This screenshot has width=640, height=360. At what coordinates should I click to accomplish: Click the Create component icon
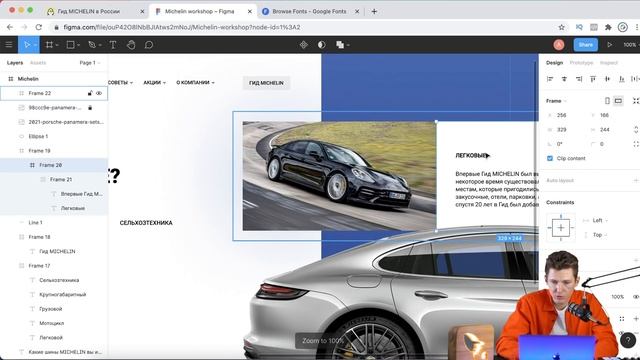304,45
